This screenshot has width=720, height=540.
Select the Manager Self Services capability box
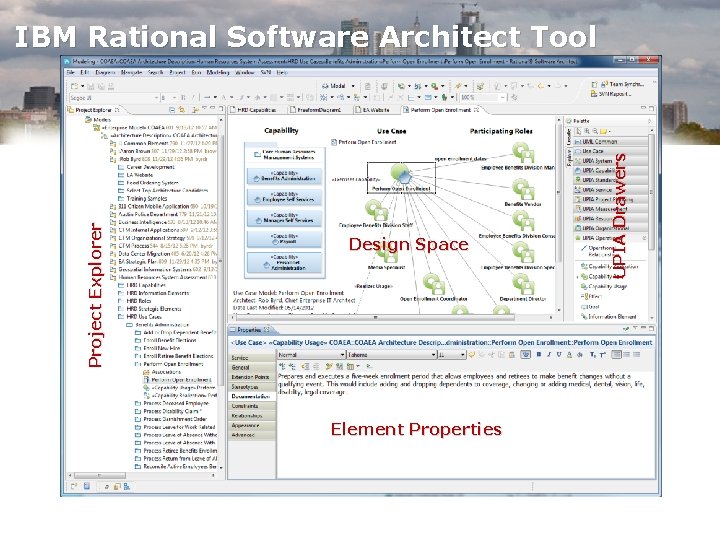(284, 218)
